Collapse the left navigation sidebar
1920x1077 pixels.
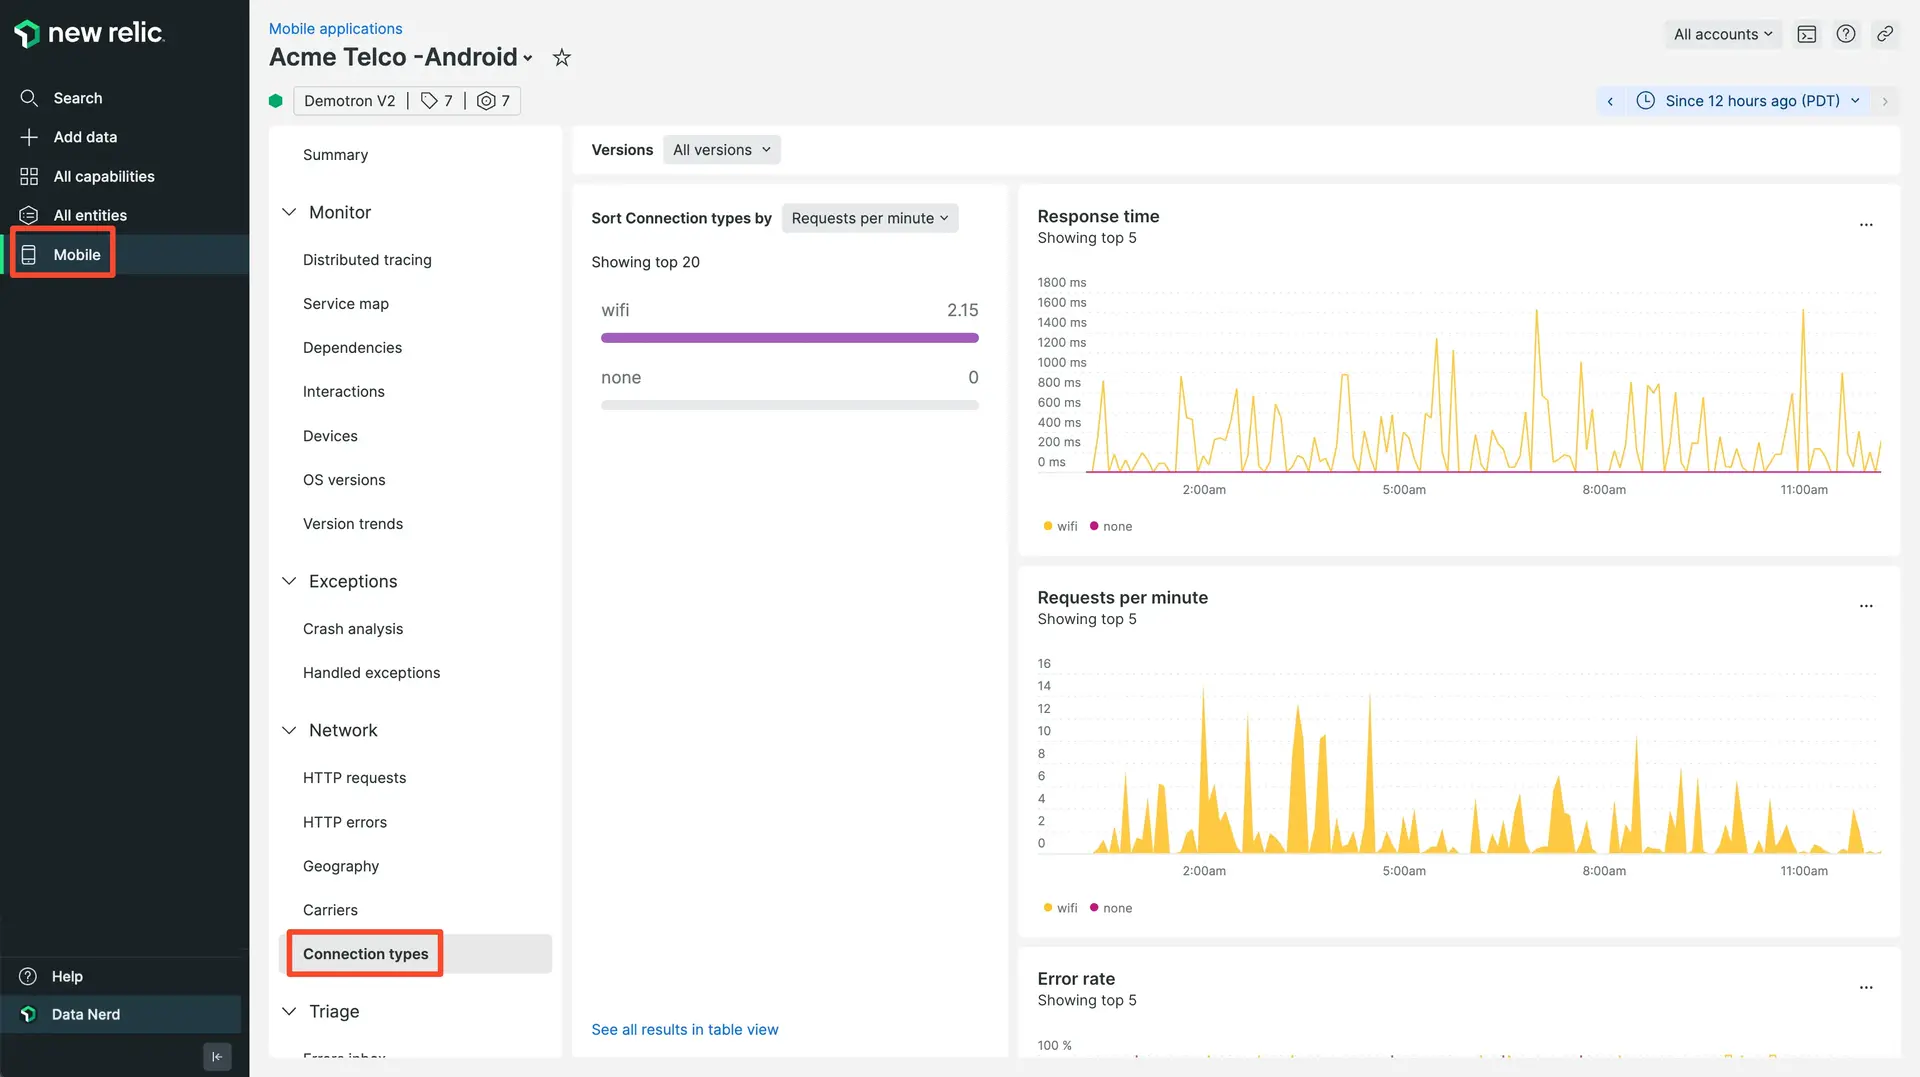point(217,1056)
